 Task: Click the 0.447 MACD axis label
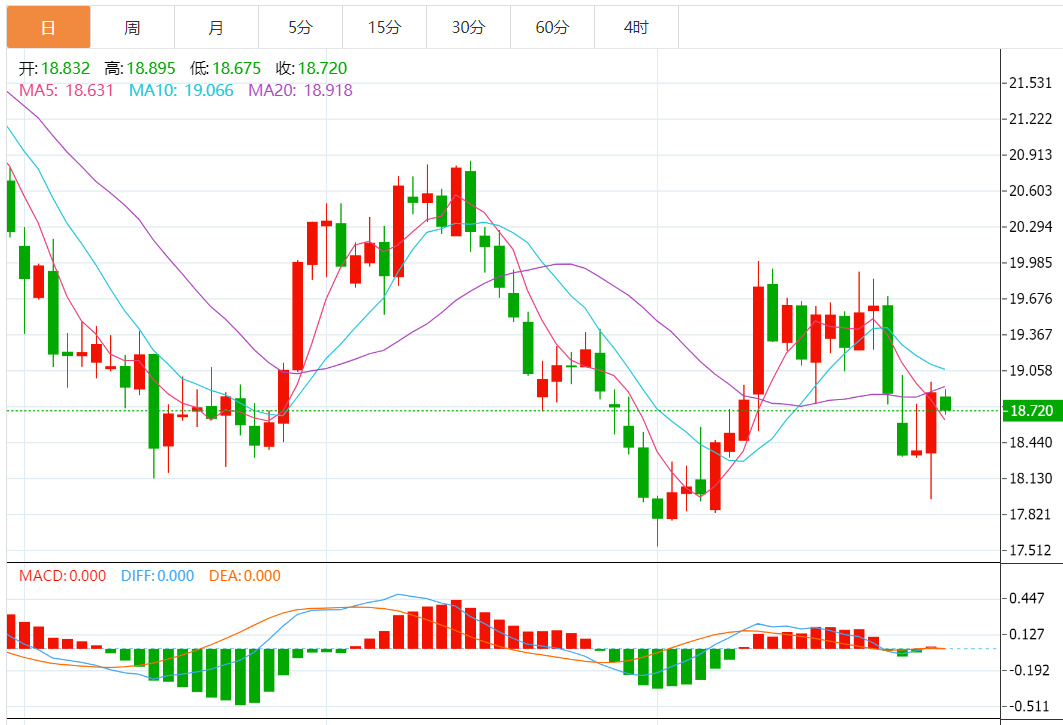(x=1026, y=598)
